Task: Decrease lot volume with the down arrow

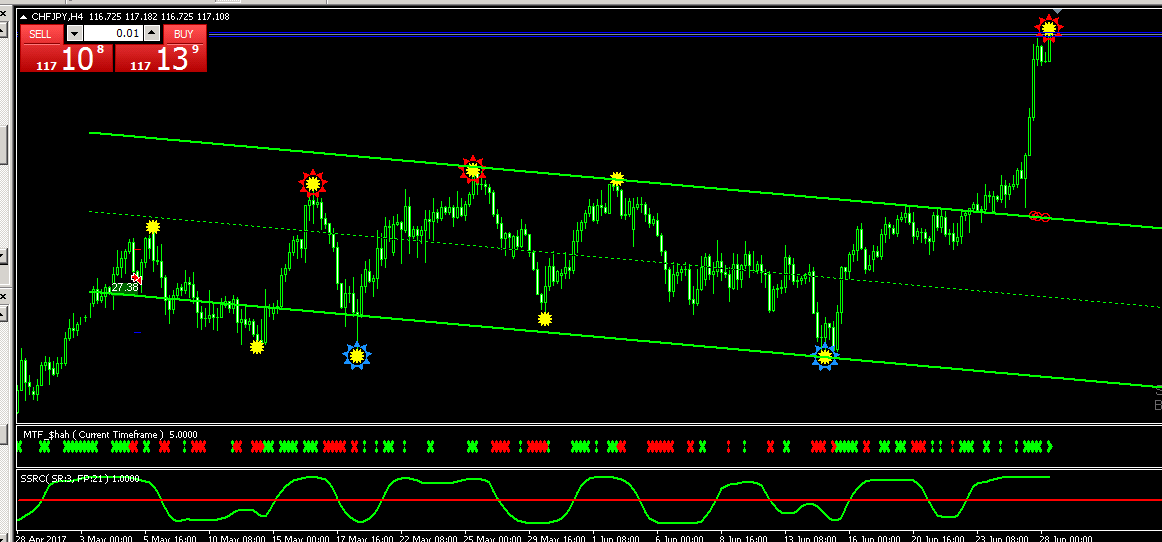Action: (x=74, y=33)
